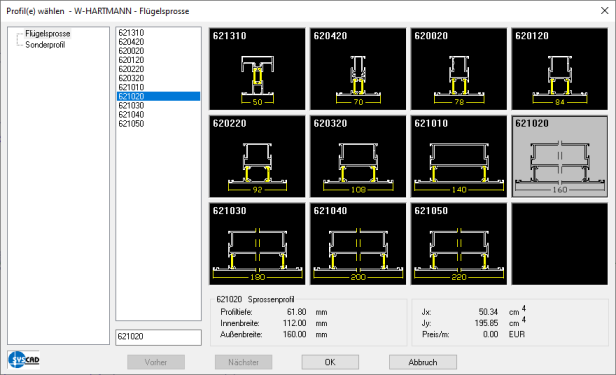Click the SYSCAD logo icon
This screenshot has width=616, height=375.
(24, 359)
